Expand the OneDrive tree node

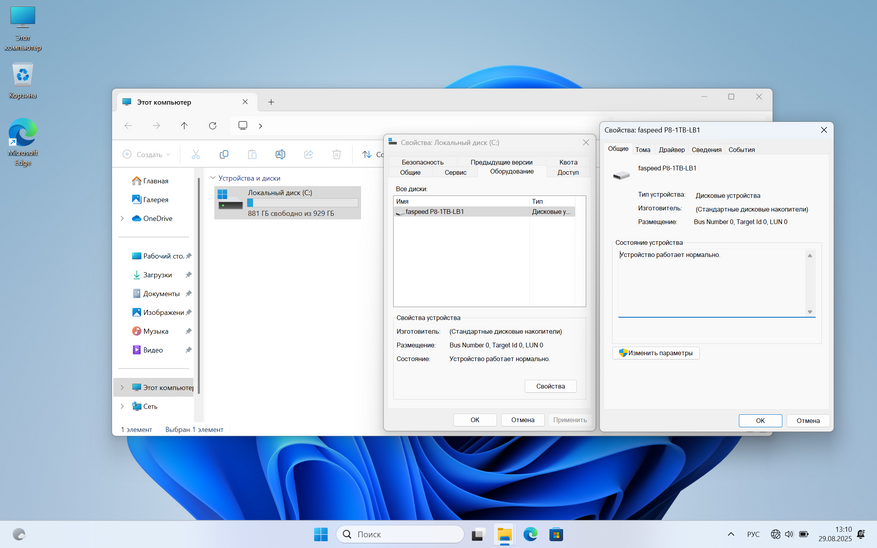(x=122, y=218)
